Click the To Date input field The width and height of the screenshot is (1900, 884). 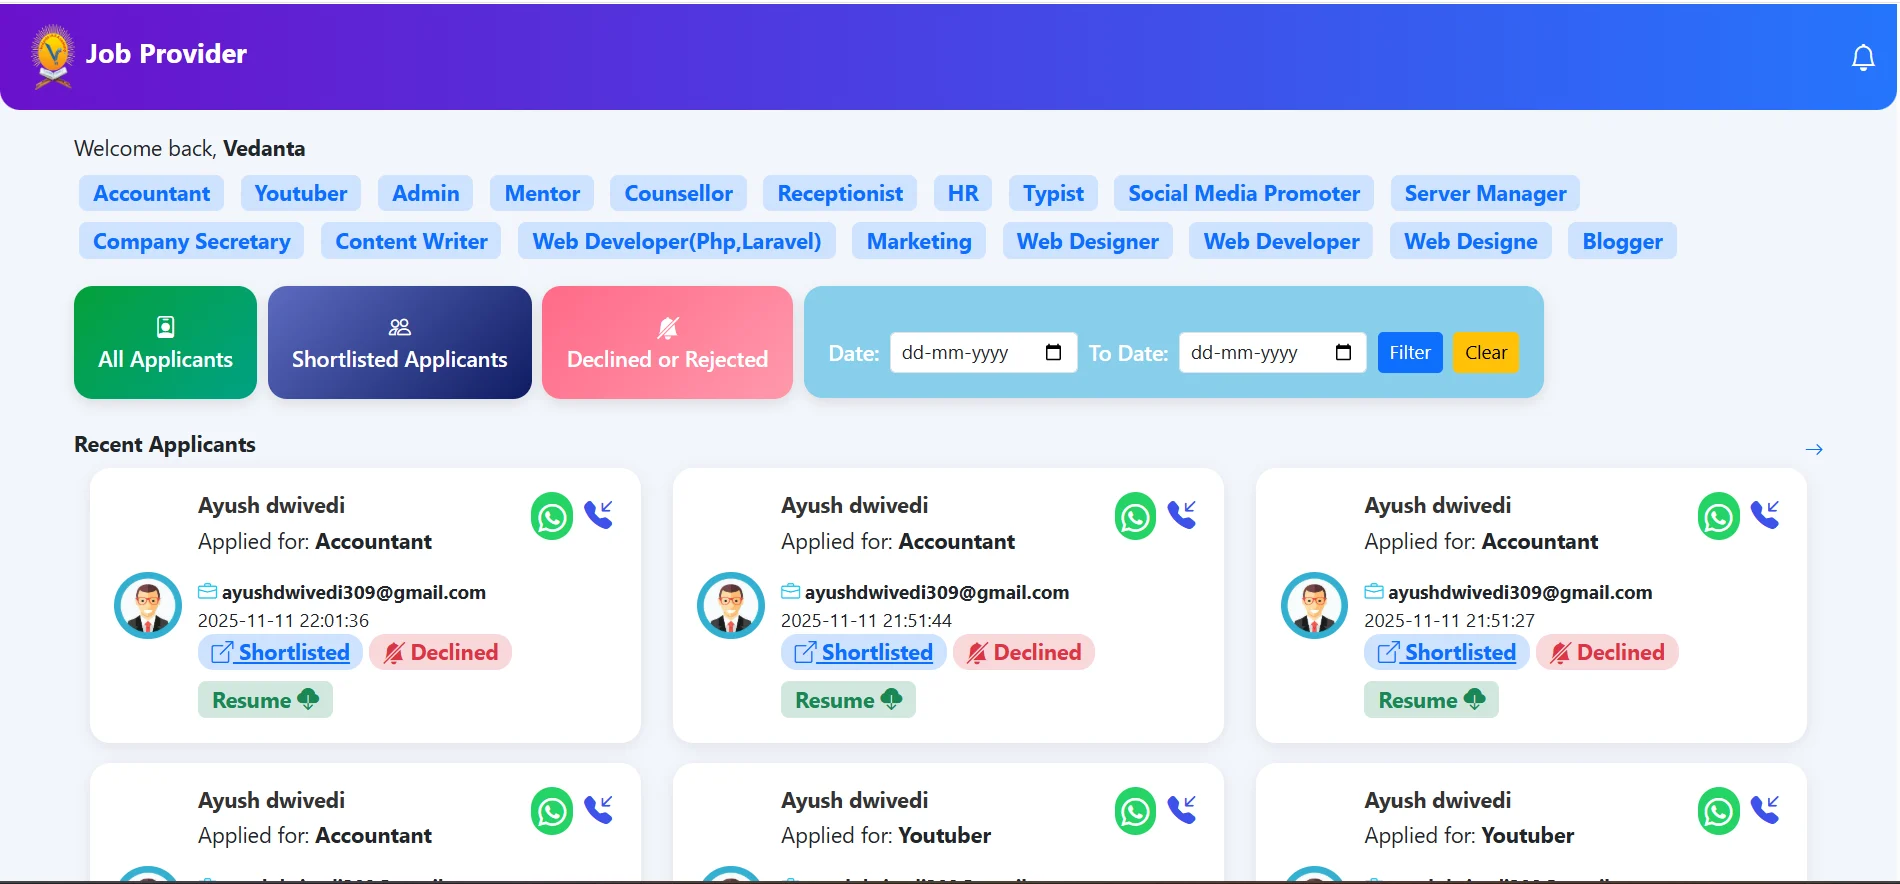[1272, 352]
